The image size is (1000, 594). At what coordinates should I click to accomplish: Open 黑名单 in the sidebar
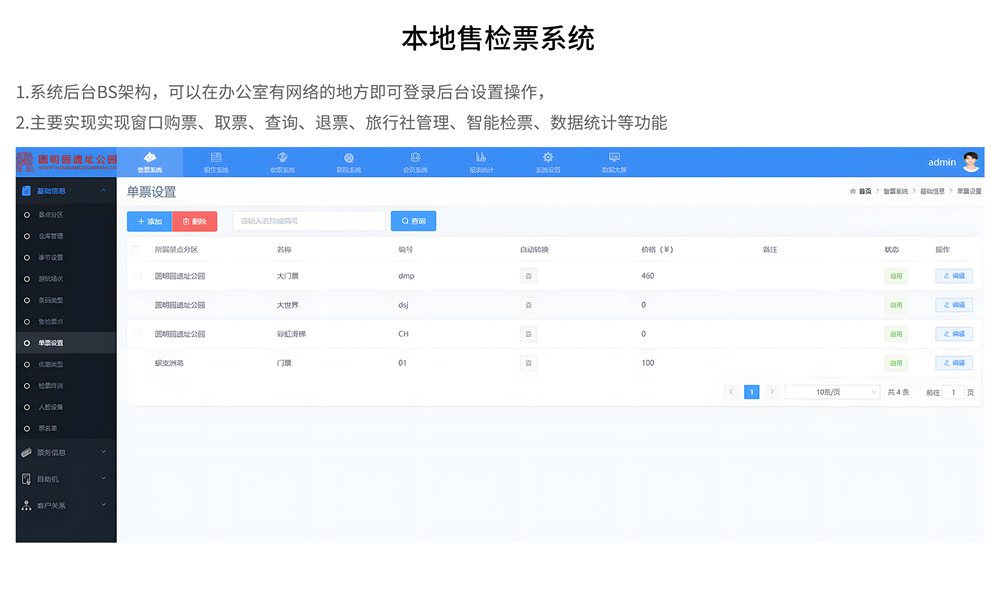(x=48, y=429)
